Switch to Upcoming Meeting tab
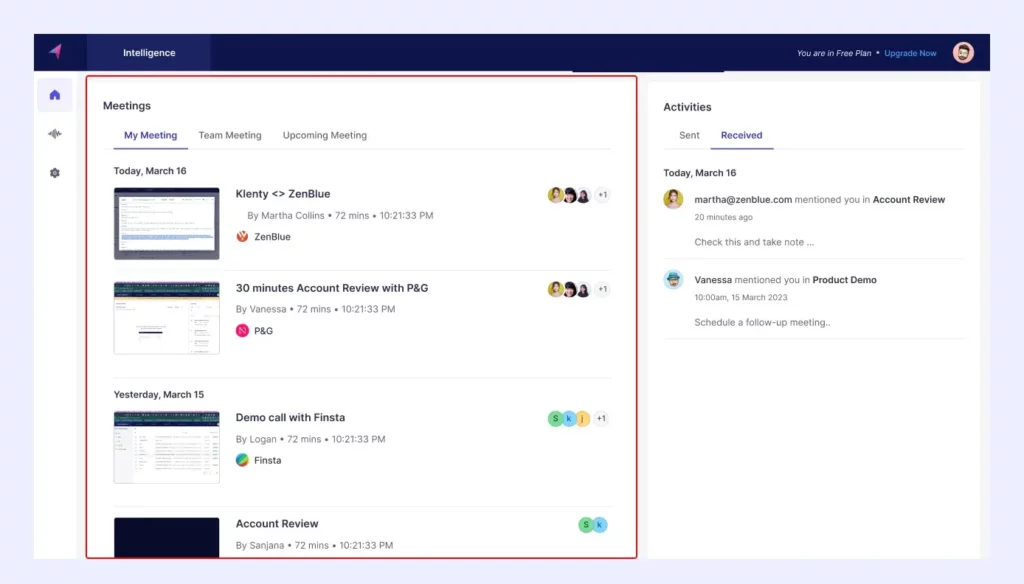The image size is (1024, 584). pos(325,135)
